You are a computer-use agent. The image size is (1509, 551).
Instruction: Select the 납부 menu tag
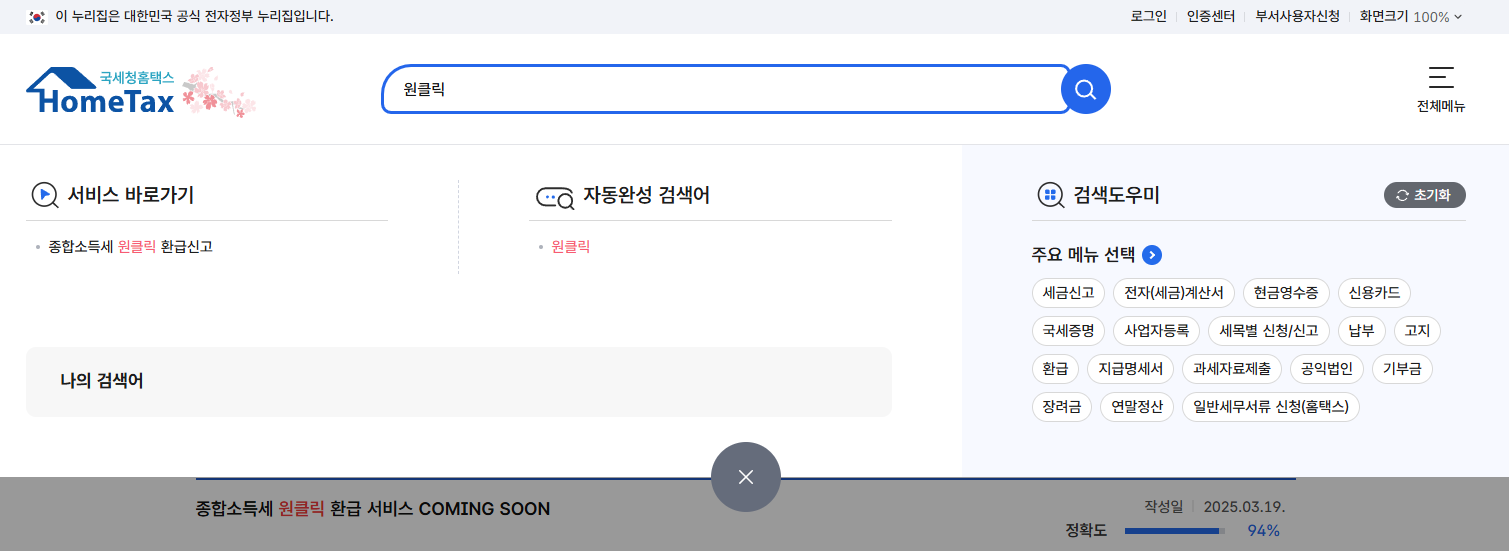click(x=1362, y=331)
